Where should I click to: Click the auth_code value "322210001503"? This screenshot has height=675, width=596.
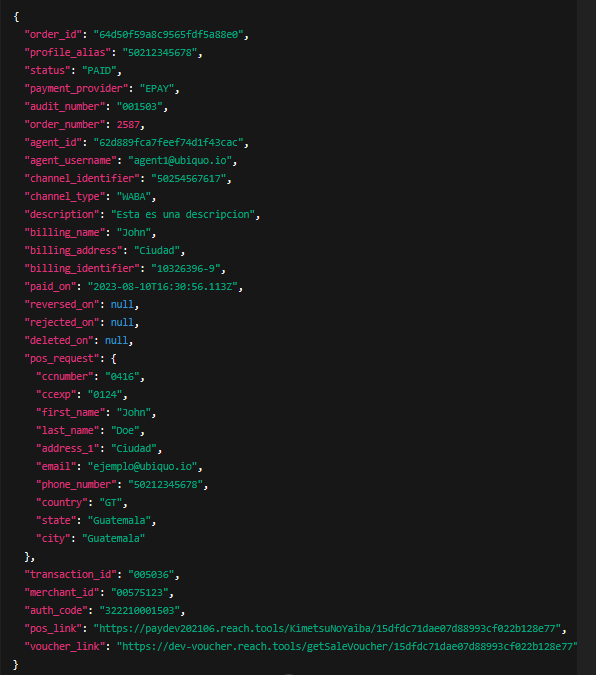point(140,611)
